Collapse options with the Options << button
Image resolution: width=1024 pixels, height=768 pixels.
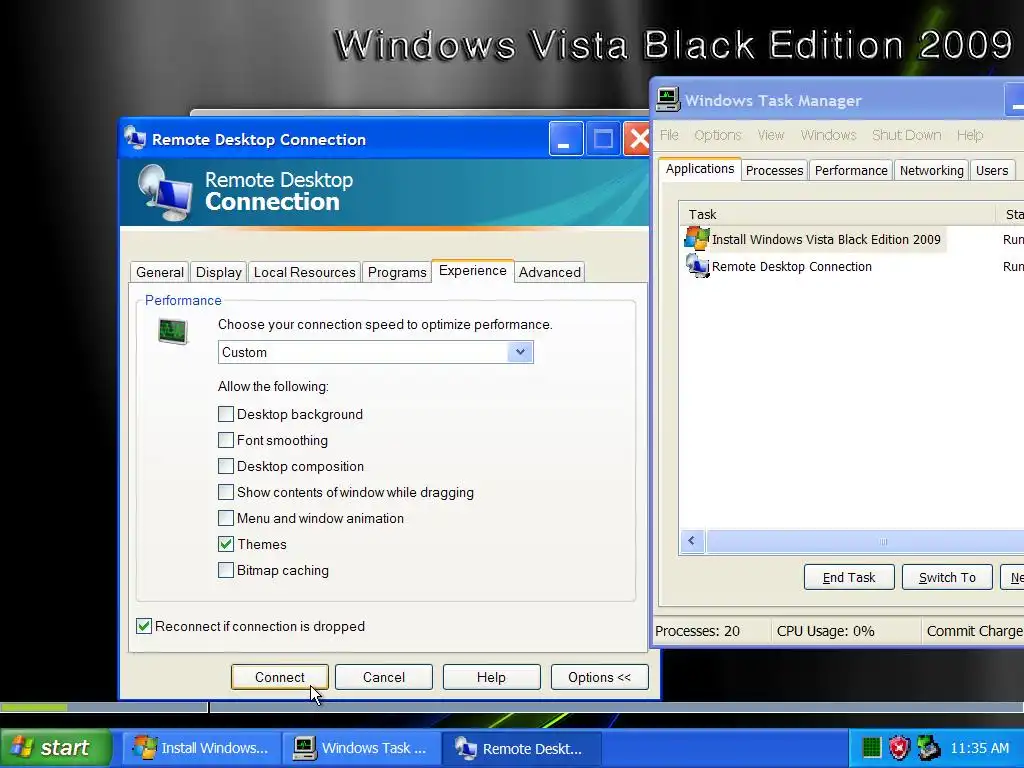[600, 677]
